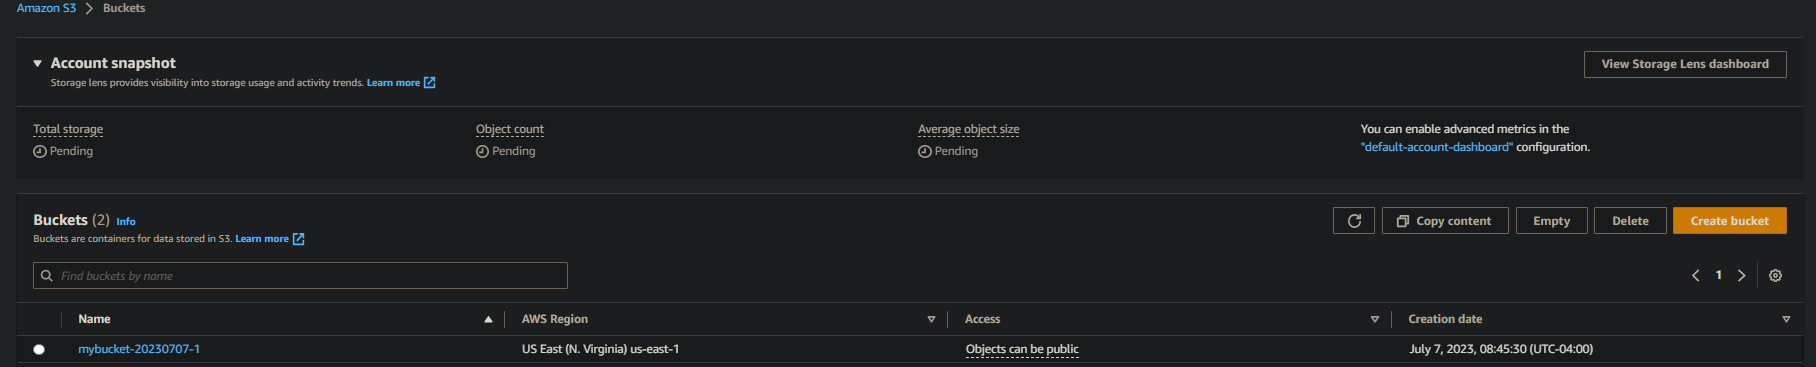Screen dimensions: 1816x367
Task: Click View Storage Lens dashboard button
Action: tap(1685, 64)
